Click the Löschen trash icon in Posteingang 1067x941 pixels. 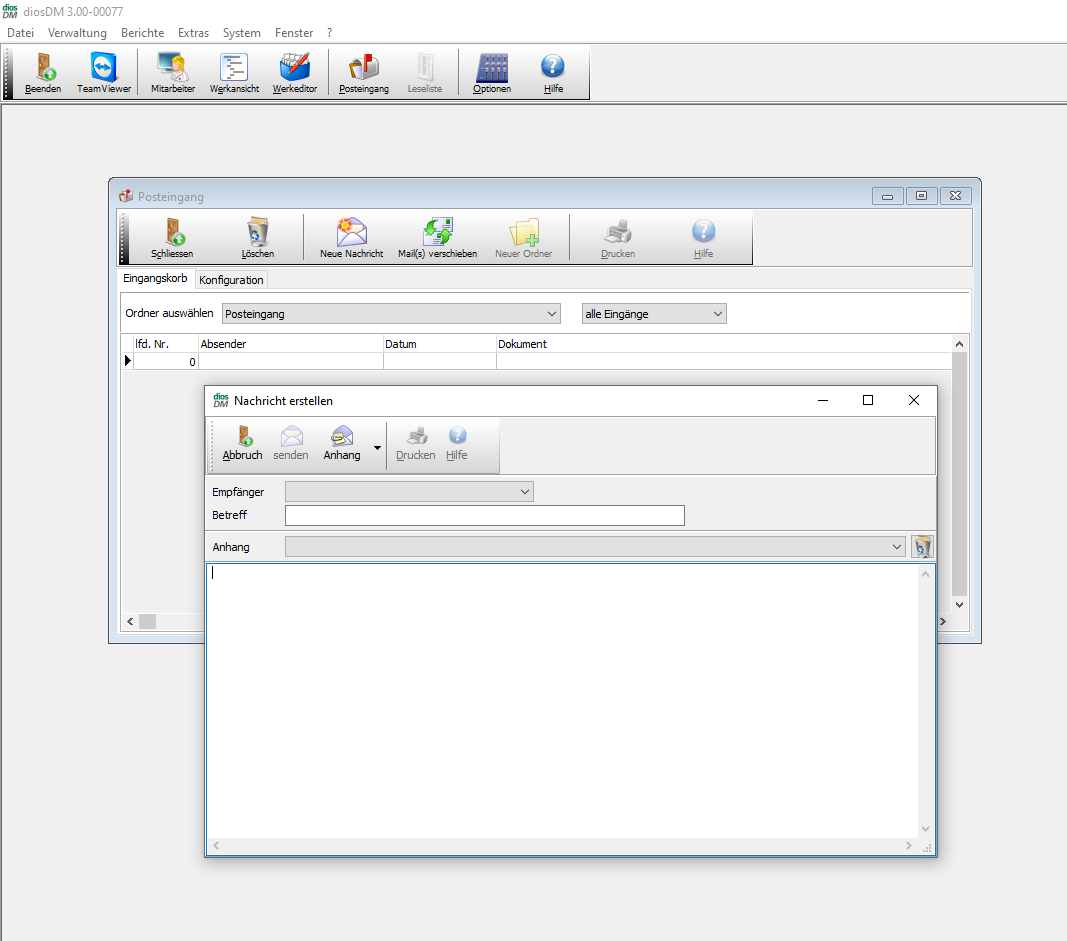[x=258, y=237]
